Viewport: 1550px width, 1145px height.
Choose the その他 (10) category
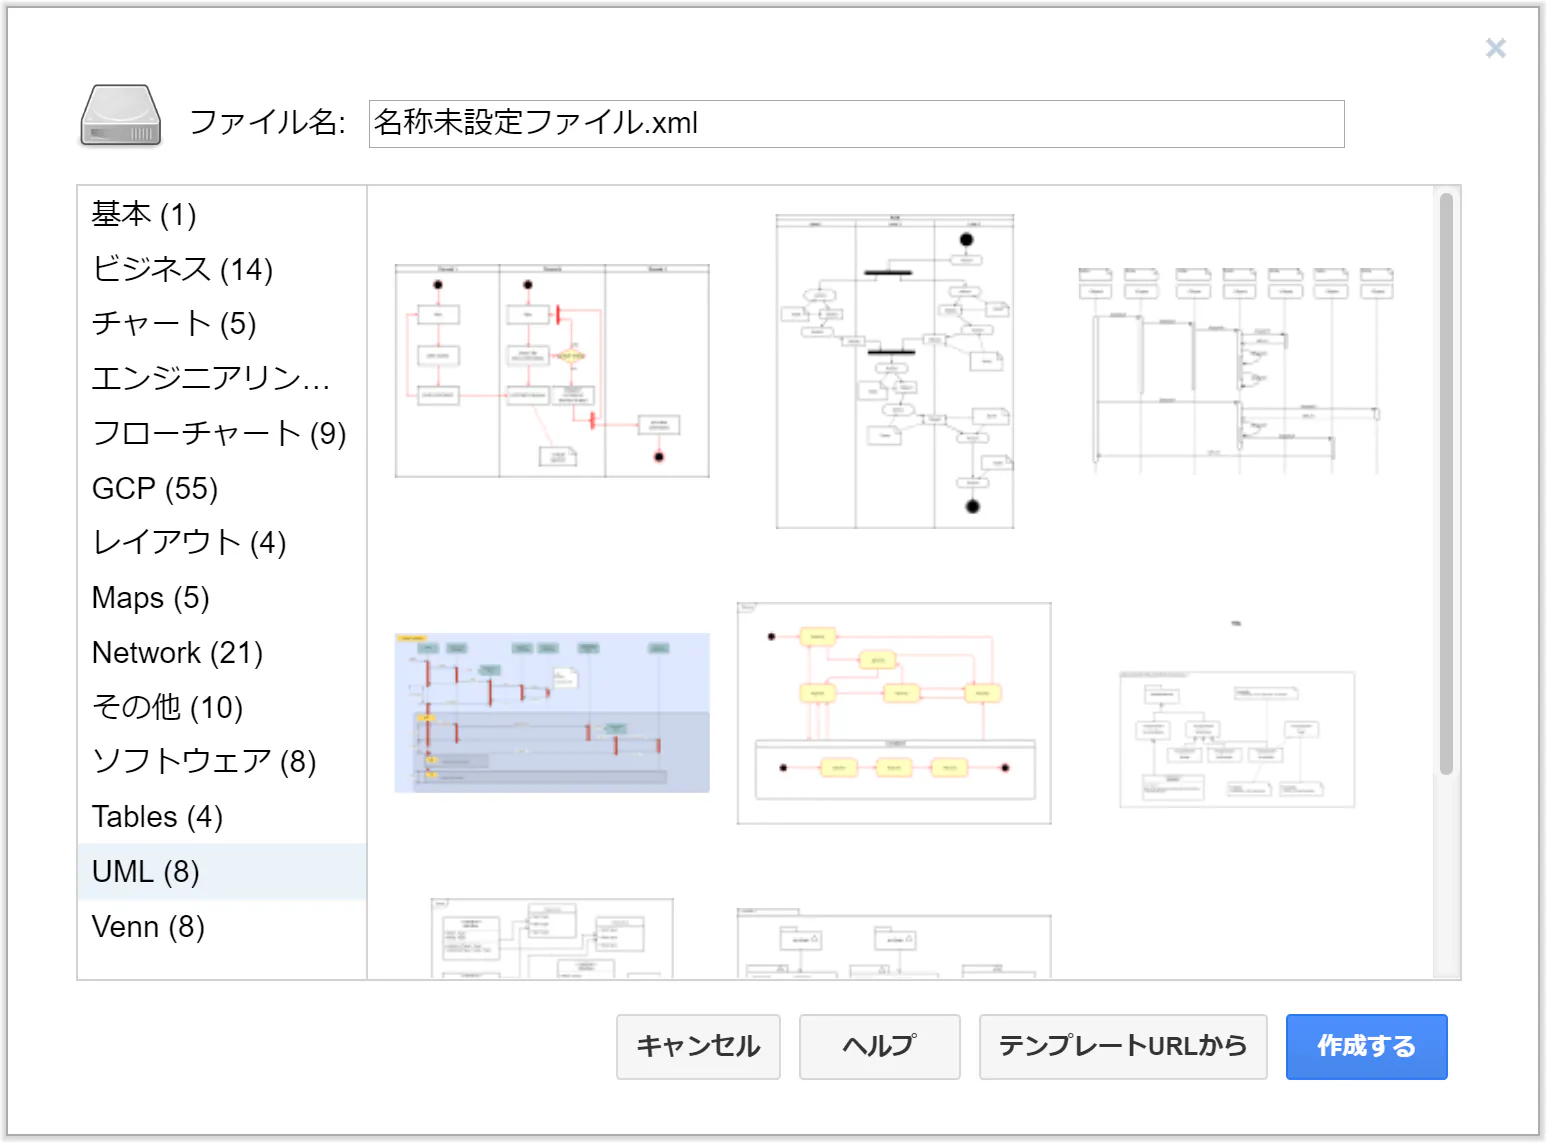click(x=222, y=707)
